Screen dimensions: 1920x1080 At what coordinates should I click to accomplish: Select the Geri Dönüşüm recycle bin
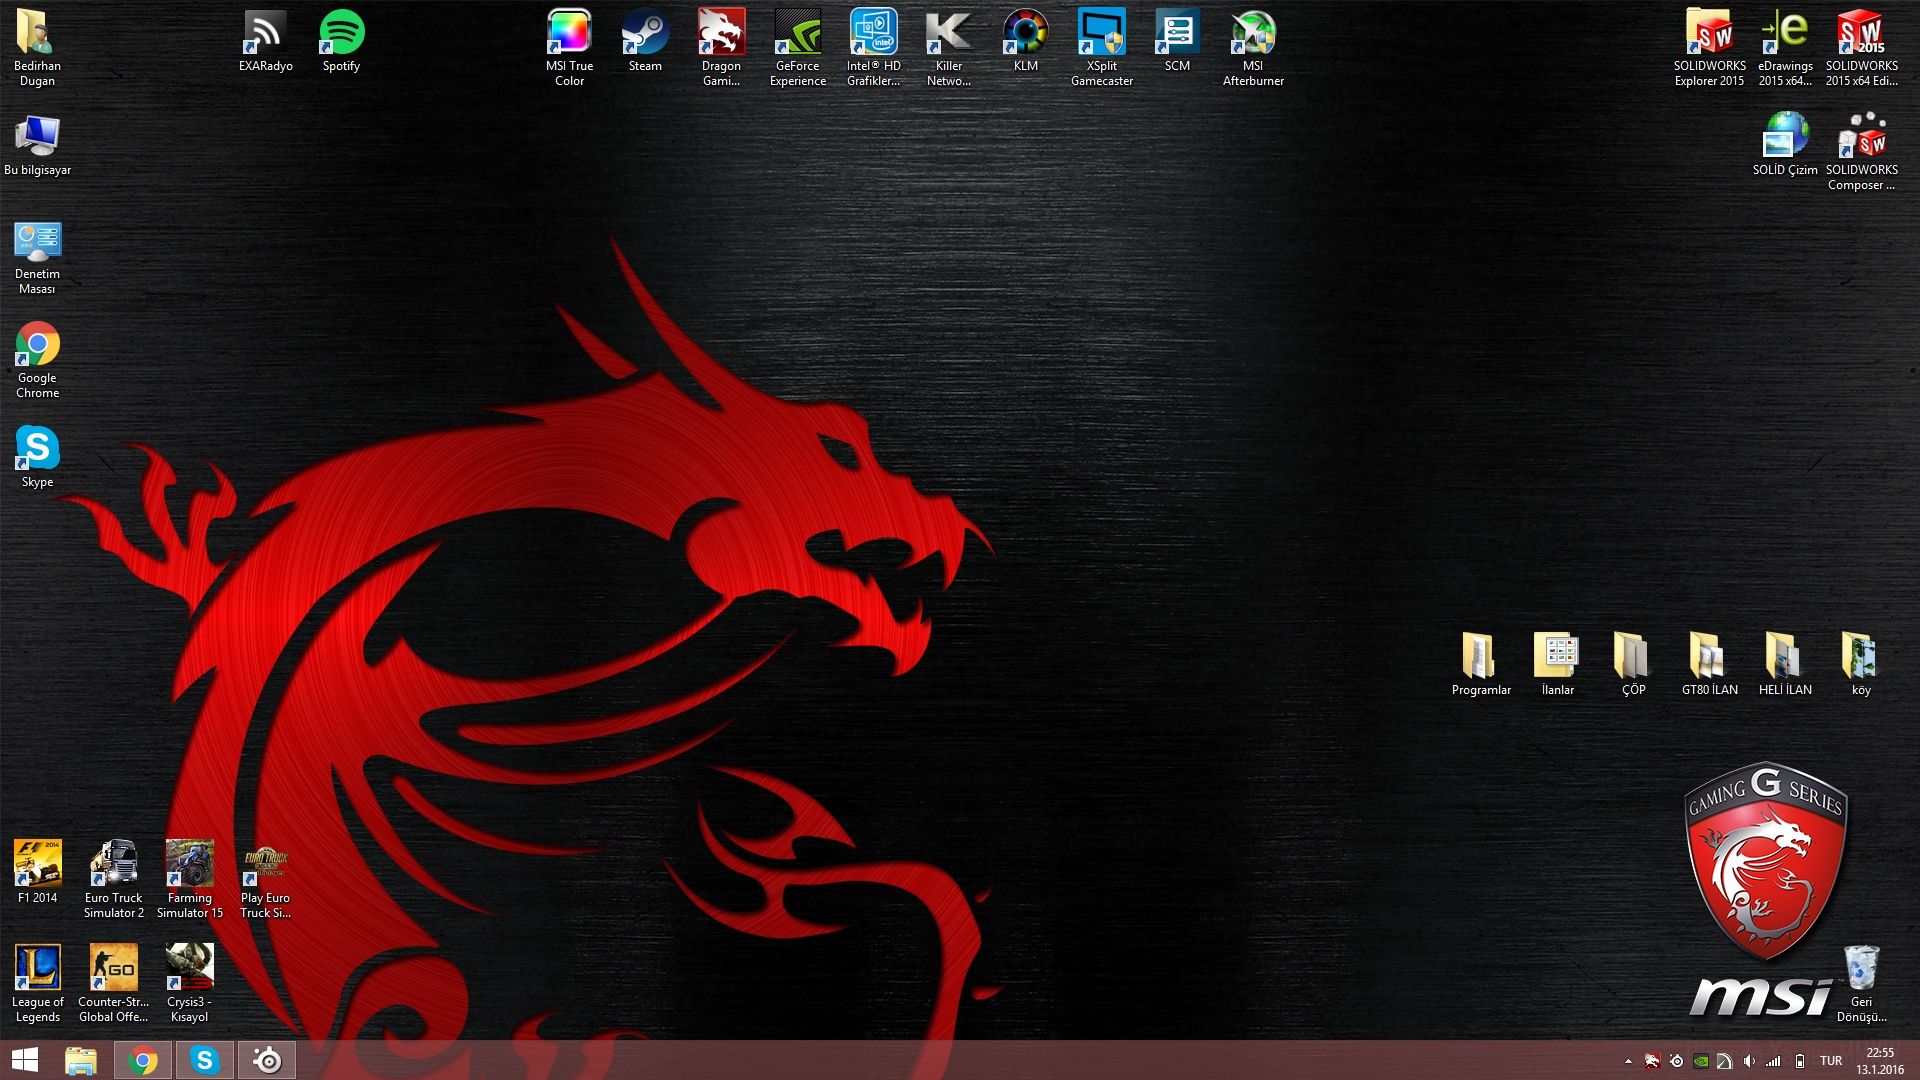pyautogui.click(x=1861, y=970)
